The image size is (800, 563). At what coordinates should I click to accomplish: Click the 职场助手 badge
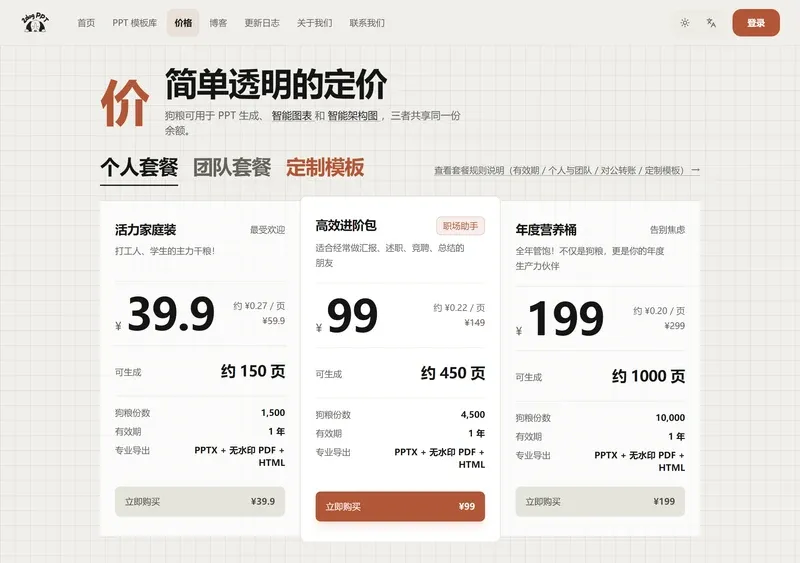pyautogui.click(x=460, y=226)
